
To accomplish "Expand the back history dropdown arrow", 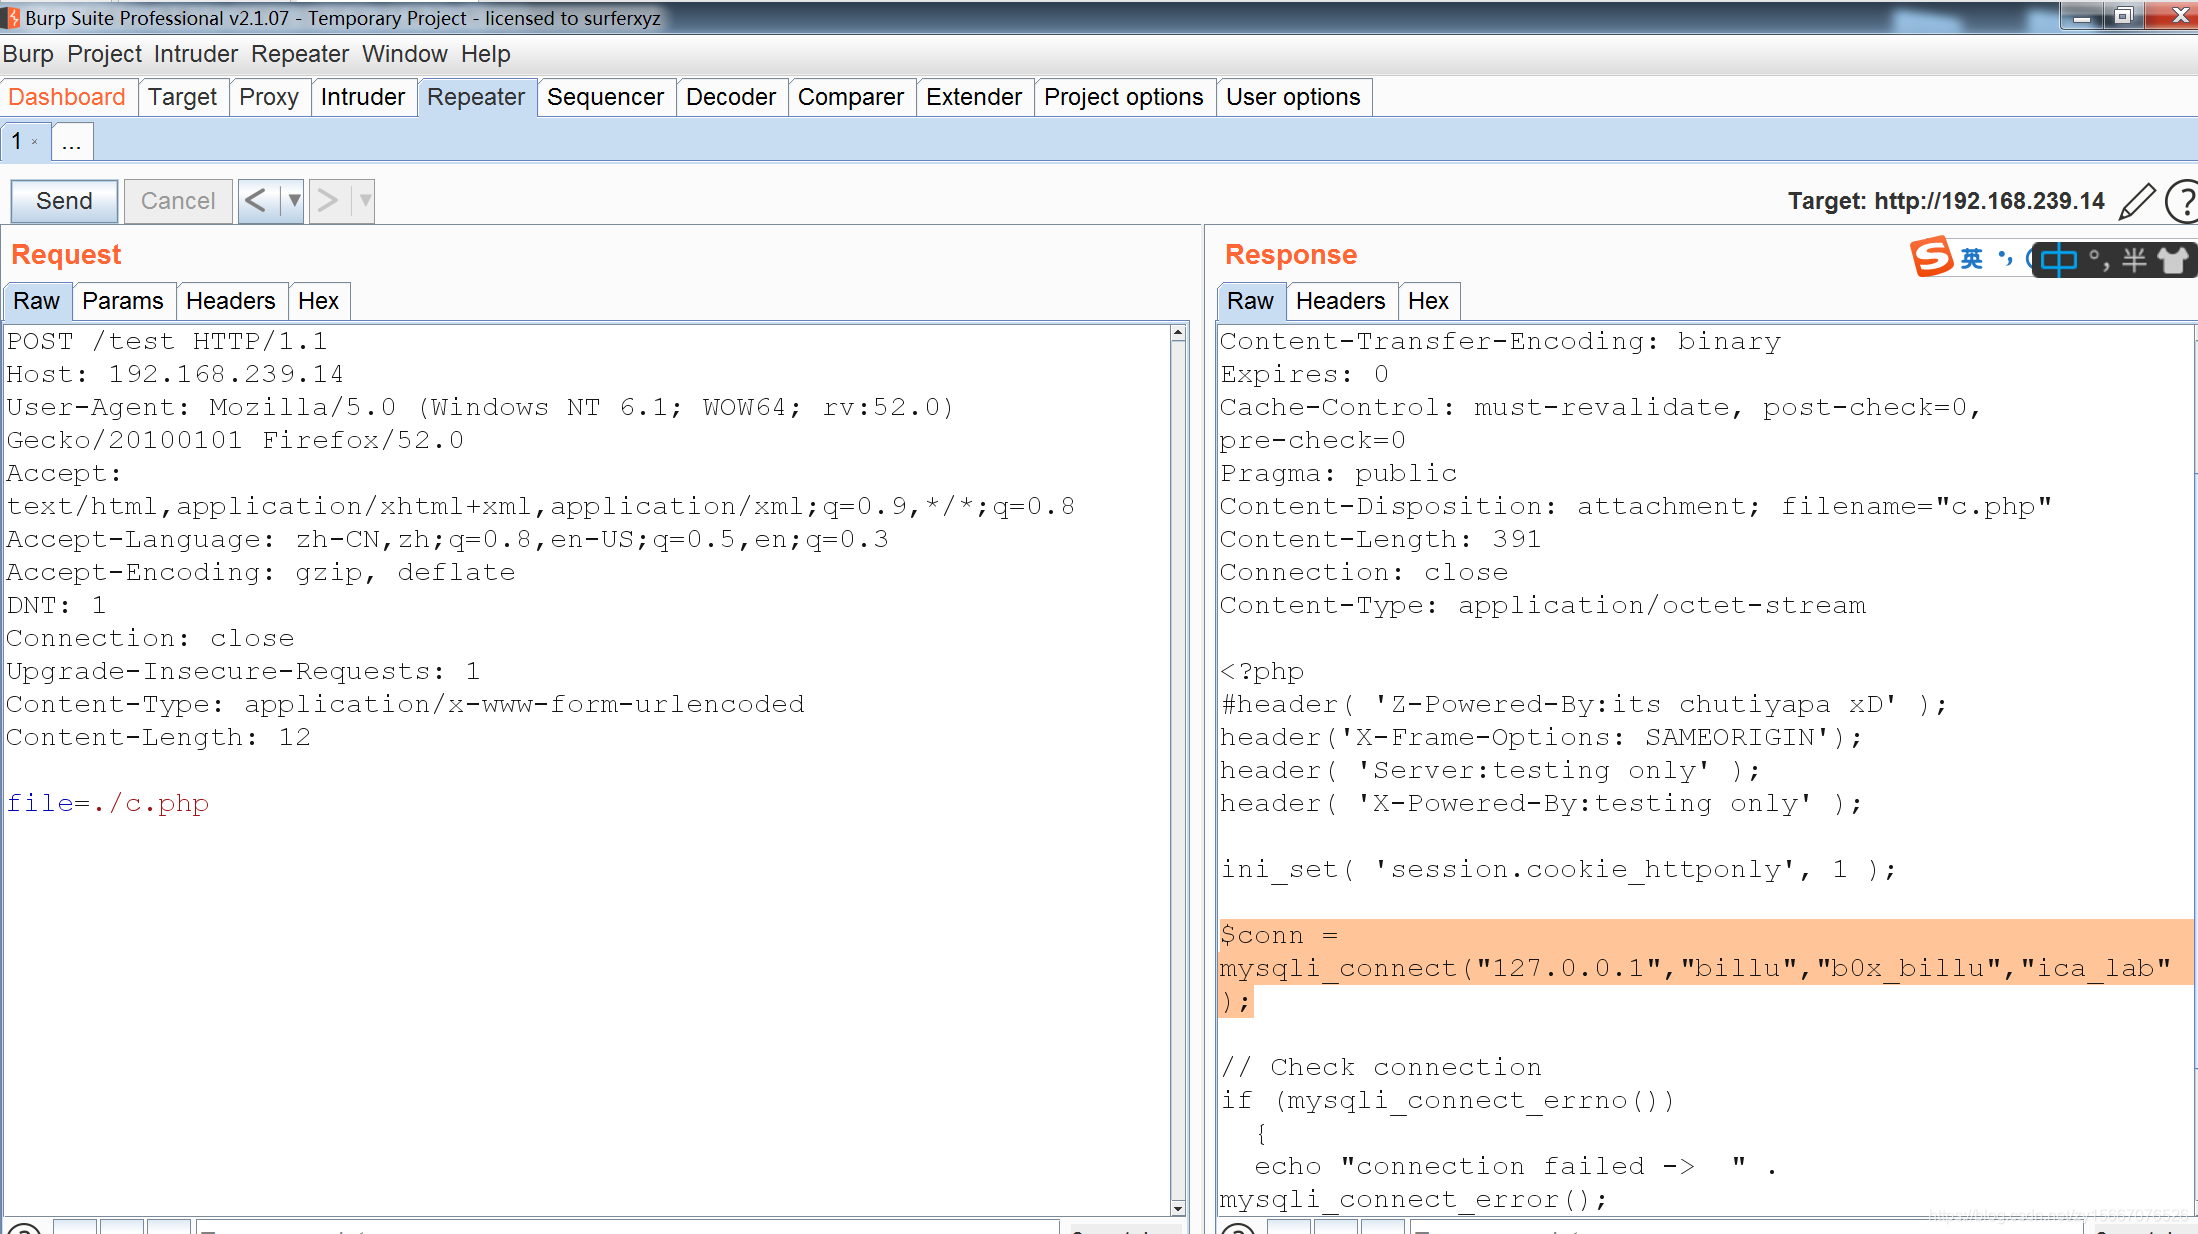I will [293, 201].
